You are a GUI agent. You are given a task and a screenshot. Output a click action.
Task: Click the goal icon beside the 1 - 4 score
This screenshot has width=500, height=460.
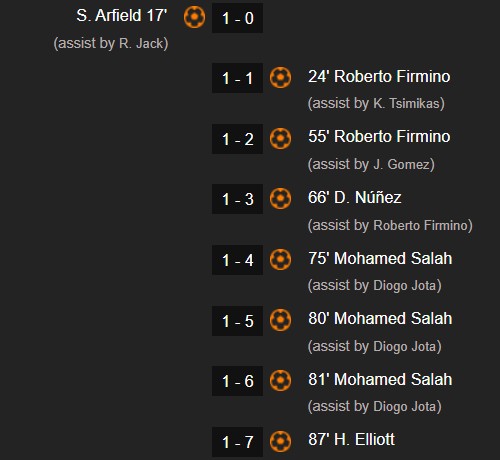coord(280,259)
